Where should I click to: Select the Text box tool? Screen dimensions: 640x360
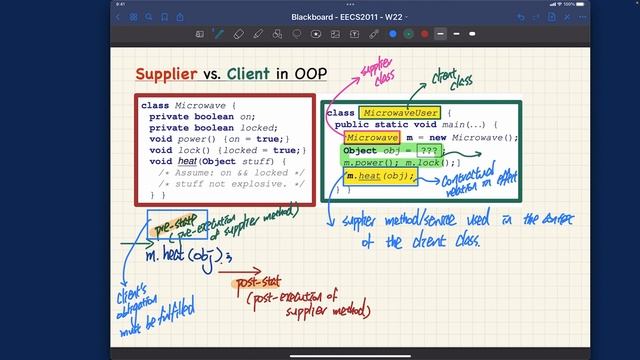point(354,34)
